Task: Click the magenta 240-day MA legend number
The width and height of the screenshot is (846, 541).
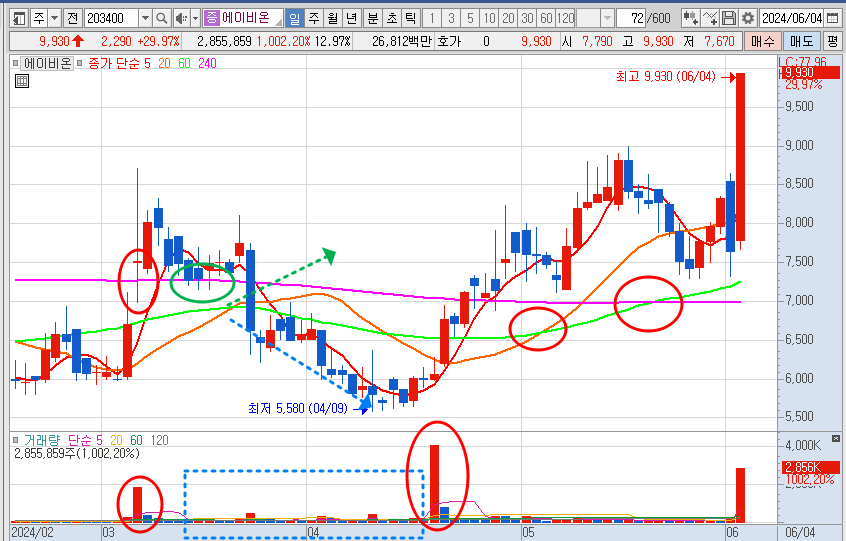Action: (x=207, y=63)
